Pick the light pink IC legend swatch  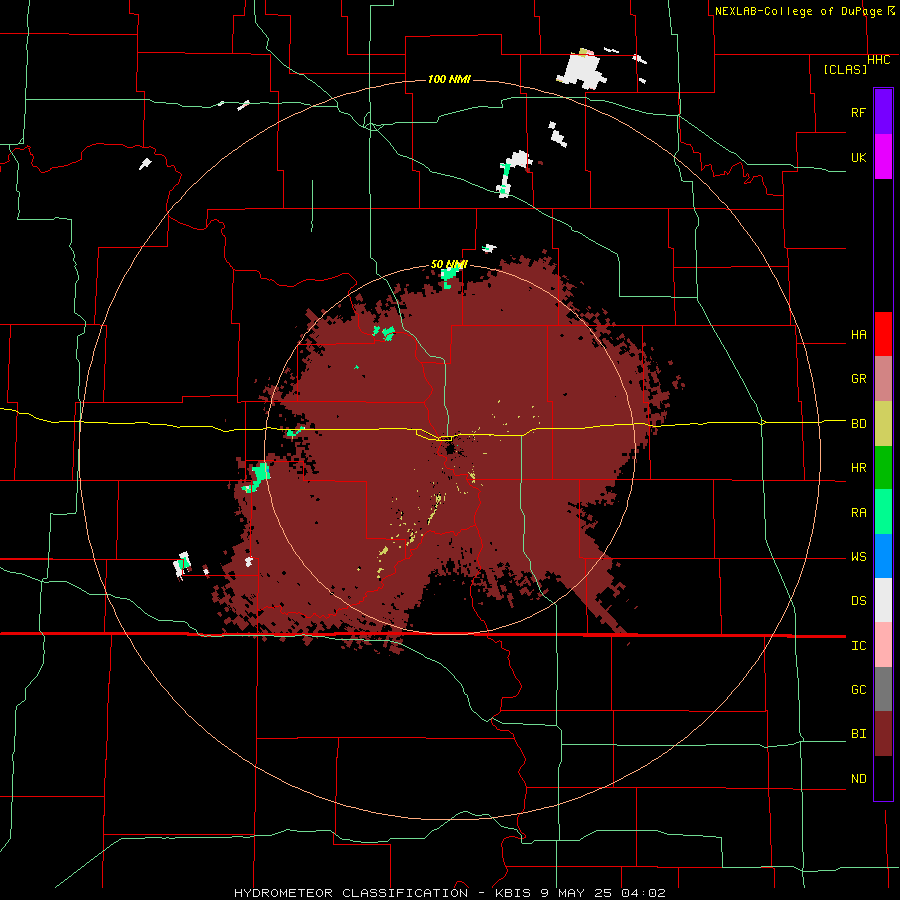(x=883, y=645)
